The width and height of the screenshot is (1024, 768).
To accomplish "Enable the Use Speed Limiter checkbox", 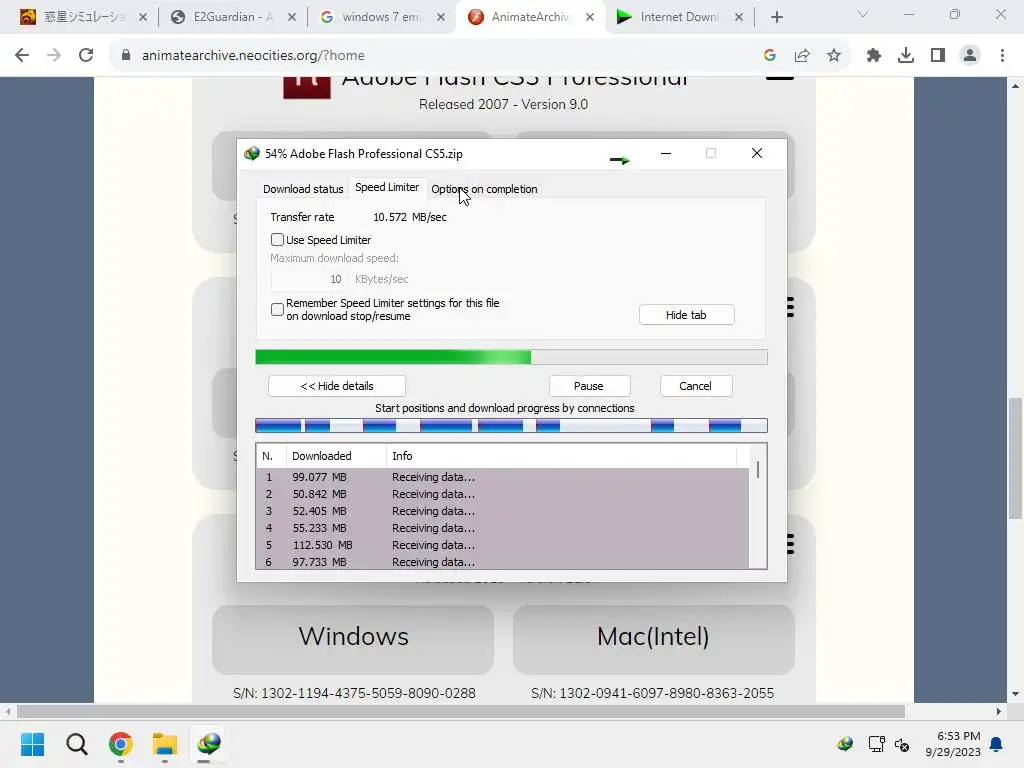I will (x=278, y=240).
